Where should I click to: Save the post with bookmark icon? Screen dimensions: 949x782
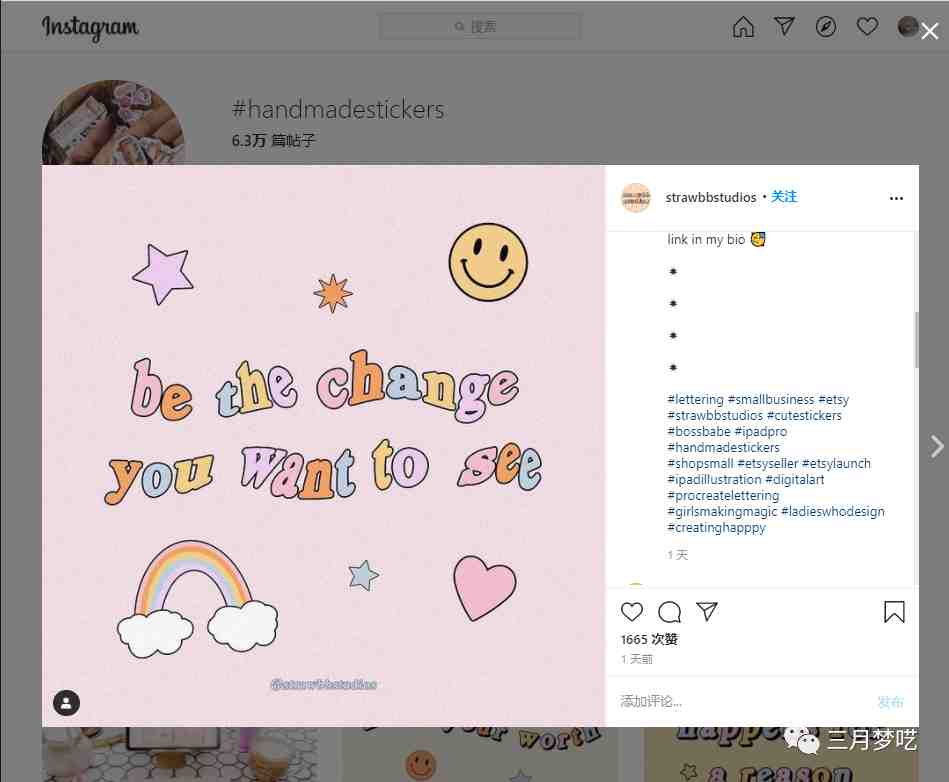[x=894, y=612]
